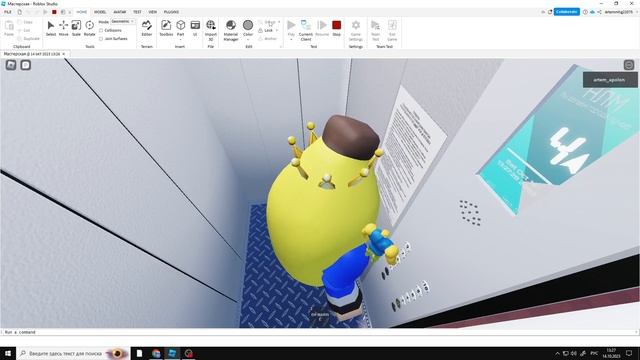Image resolution: width=640 pixels, height=360 pixels.
Task: Open the Windows Start menu
Action: tap(8, 353)
